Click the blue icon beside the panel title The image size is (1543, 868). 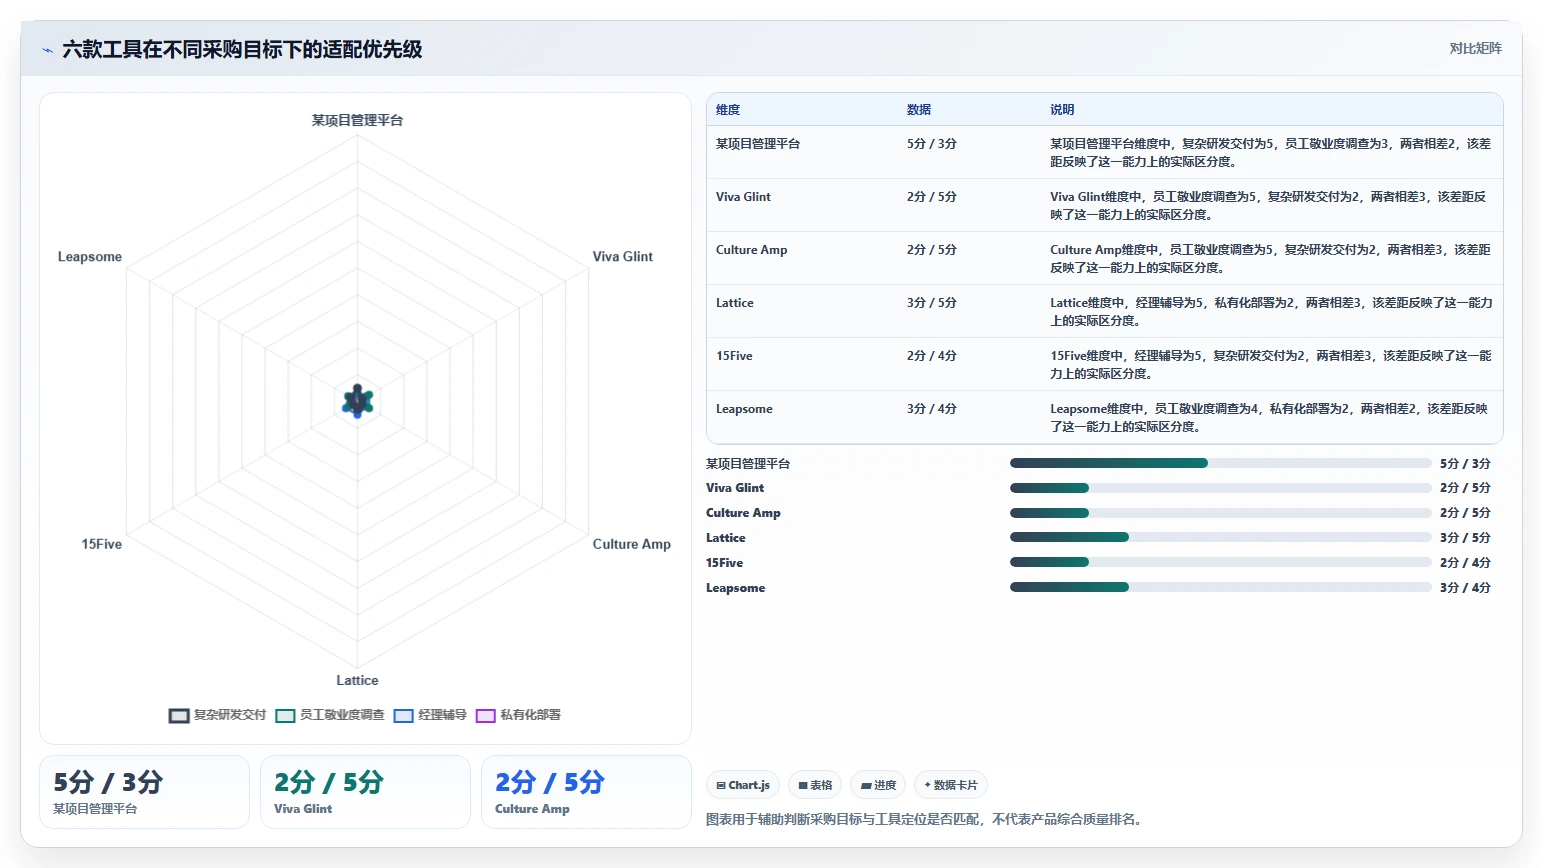47,50
